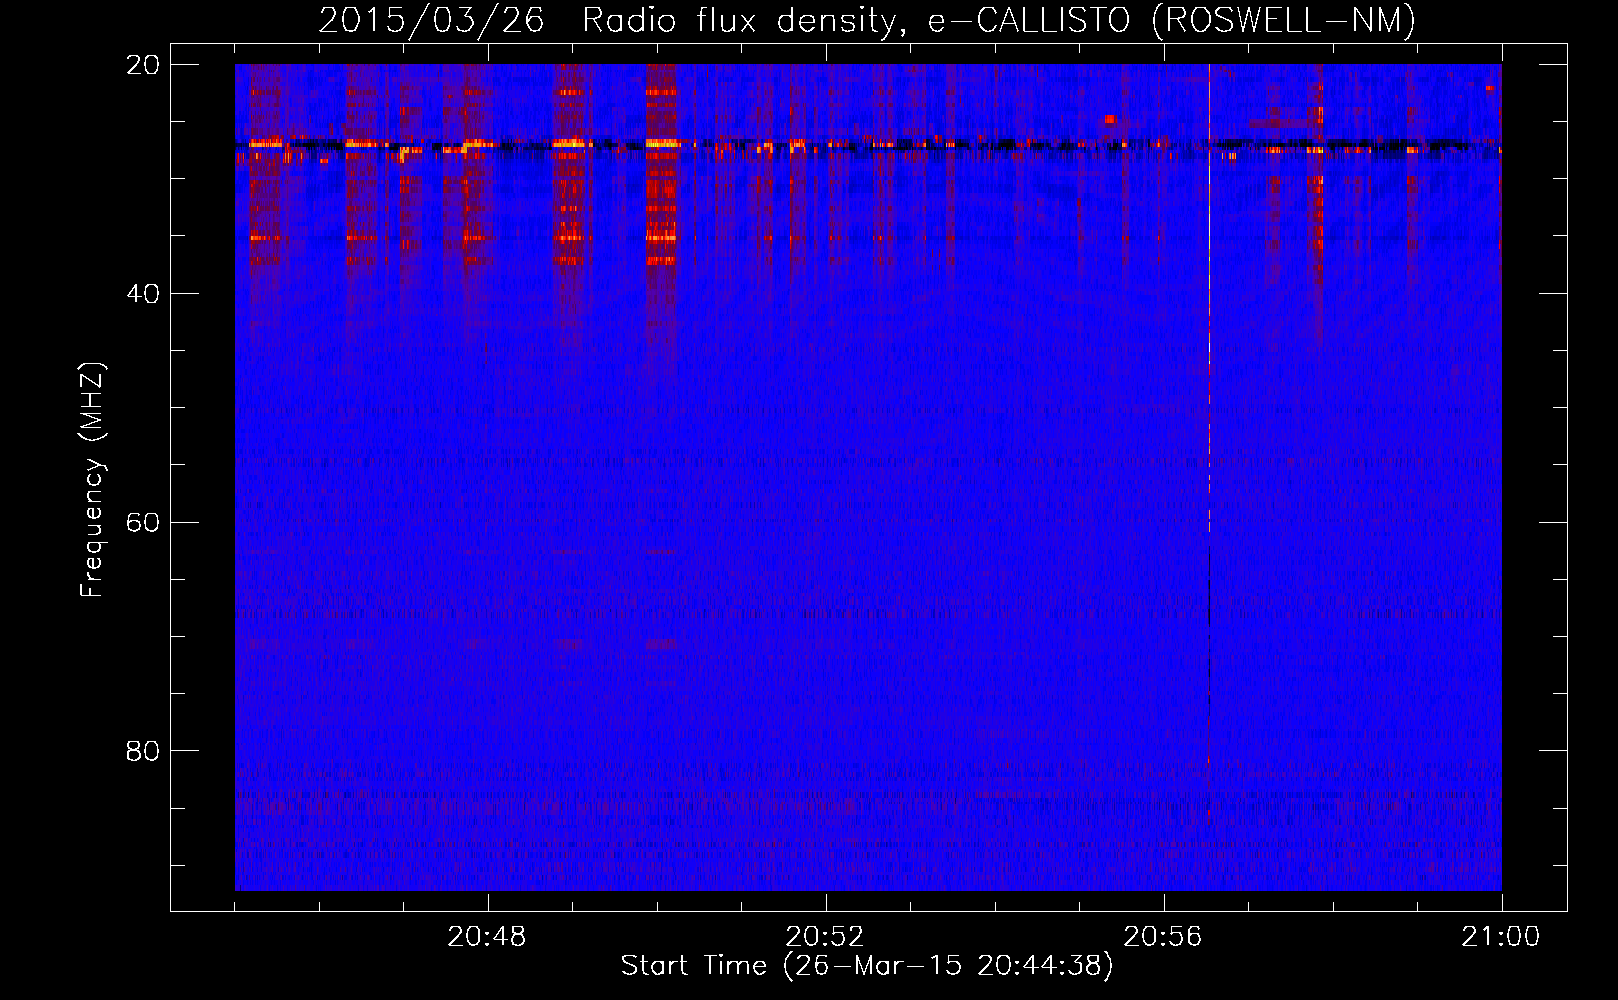Click the white vertical spike line near 20:56
The height and width of the screenshot is (1000, 1618).
pyautogui.click(x=1209, y=300)
